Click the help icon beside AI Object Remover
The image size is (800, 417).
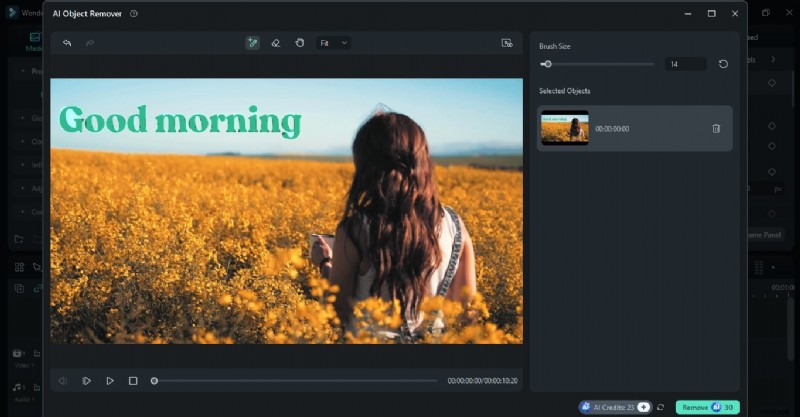tap(134, 14)
